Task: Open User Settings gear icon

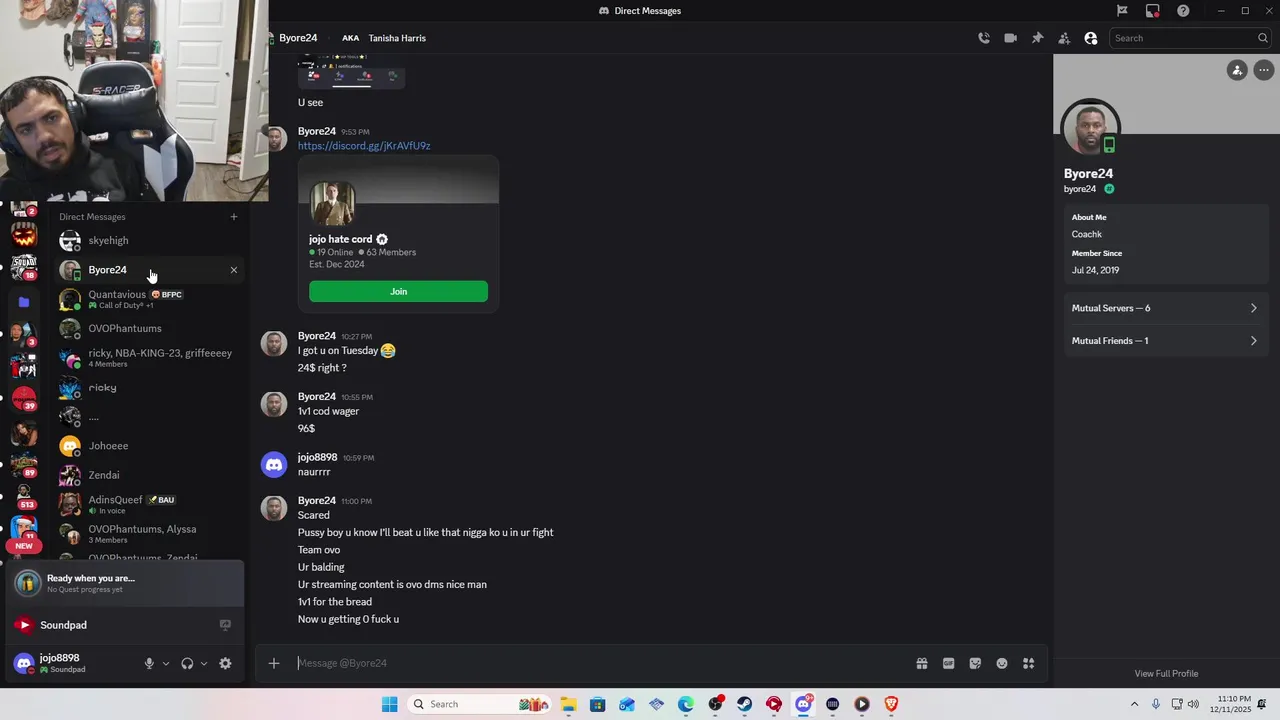Action: (225, 663)
